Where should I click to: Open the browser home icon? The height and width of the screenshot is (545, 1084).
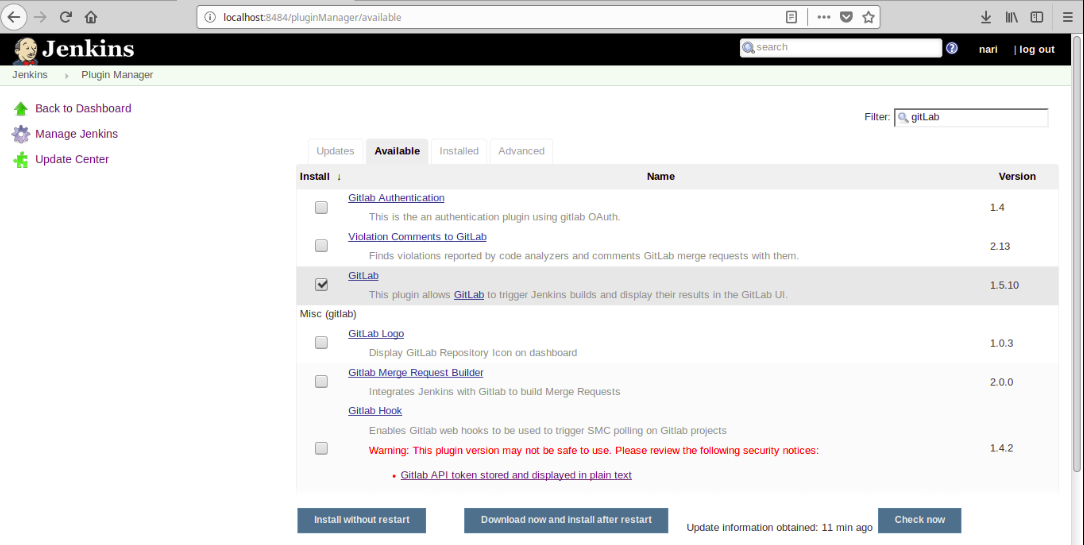pos(91,17)
